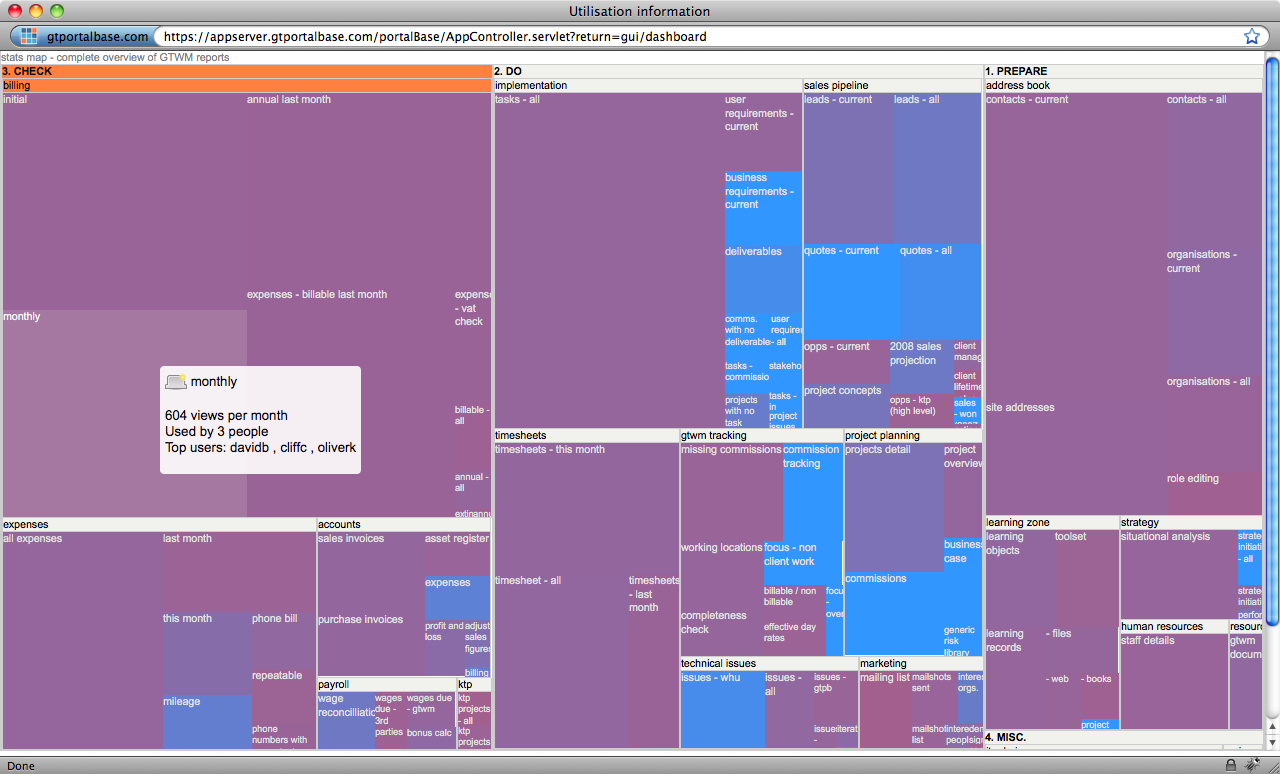Click the report icon in monthly tooltip
The height and width of the screenshot is (774, 1280).
click(x=176, y=382)
